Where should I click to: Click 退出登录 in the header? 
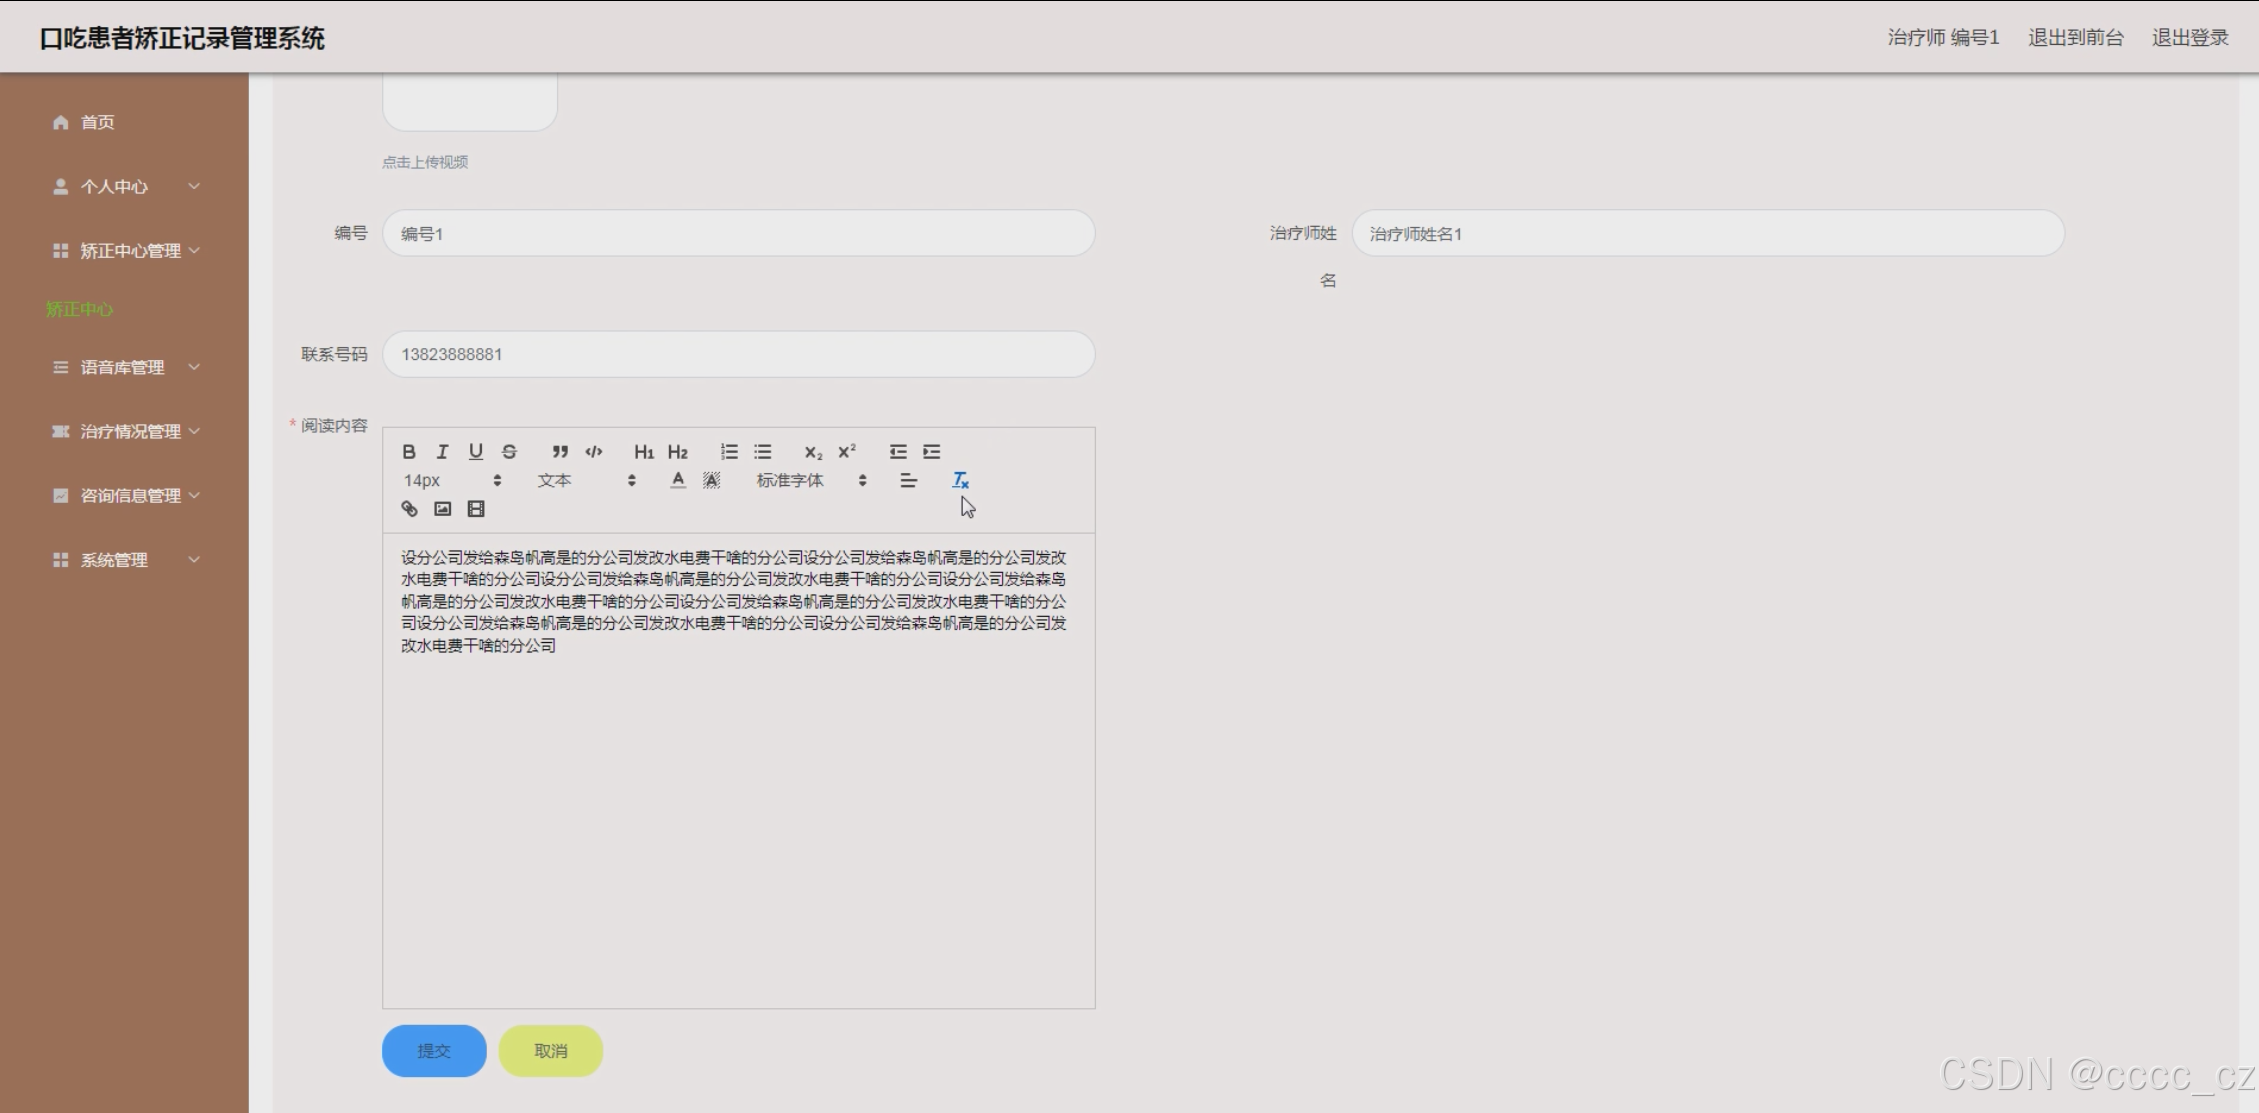[x=2189, y=38]
